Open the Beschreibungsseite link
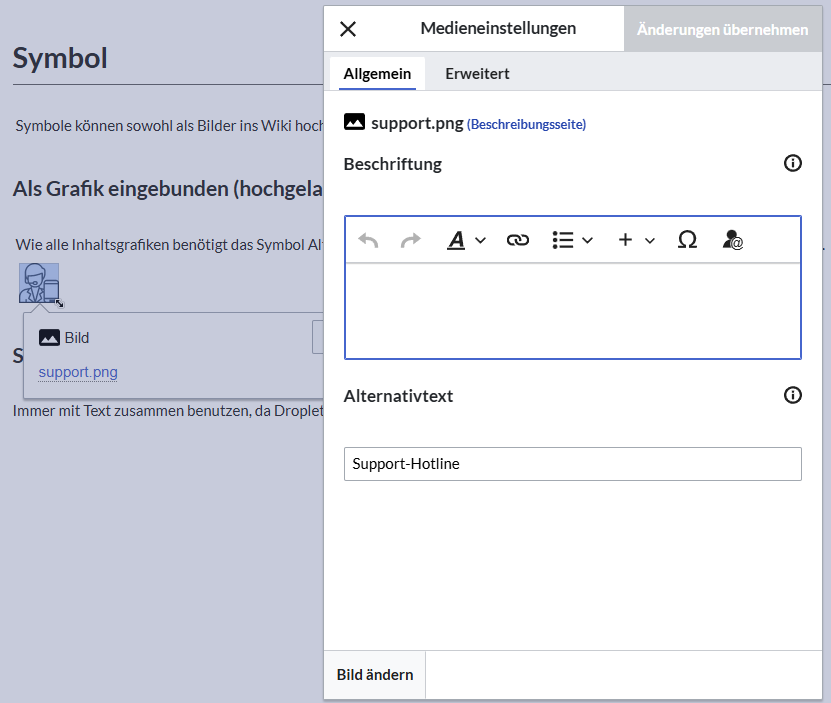Image resolution: width=831 pixels, height=703 pixels. [526, 125]
